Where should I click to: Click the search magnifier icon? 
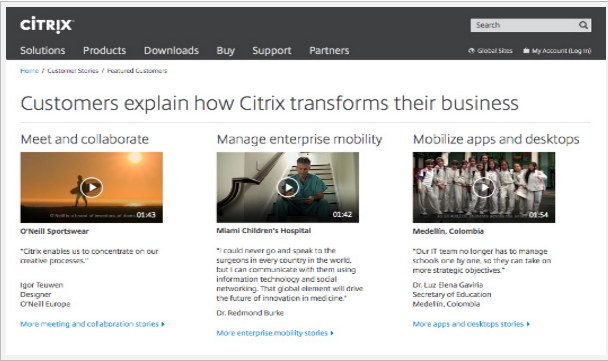583,25
